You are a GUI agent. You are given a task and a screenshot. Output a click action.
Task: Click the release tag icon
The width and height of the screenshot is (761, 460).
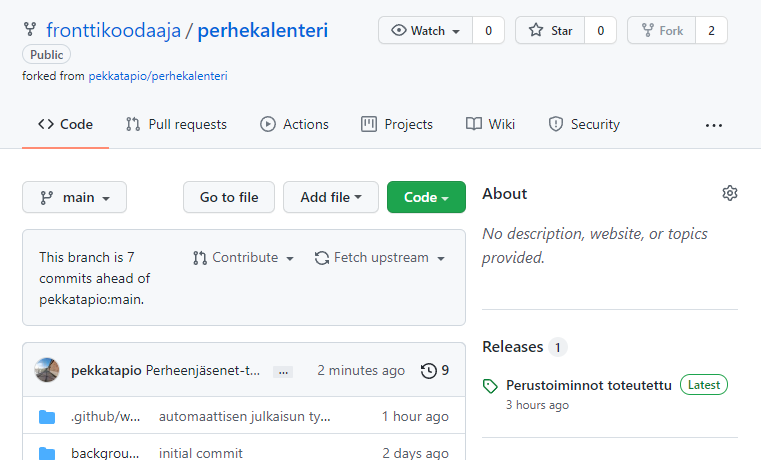coord(490,386)
